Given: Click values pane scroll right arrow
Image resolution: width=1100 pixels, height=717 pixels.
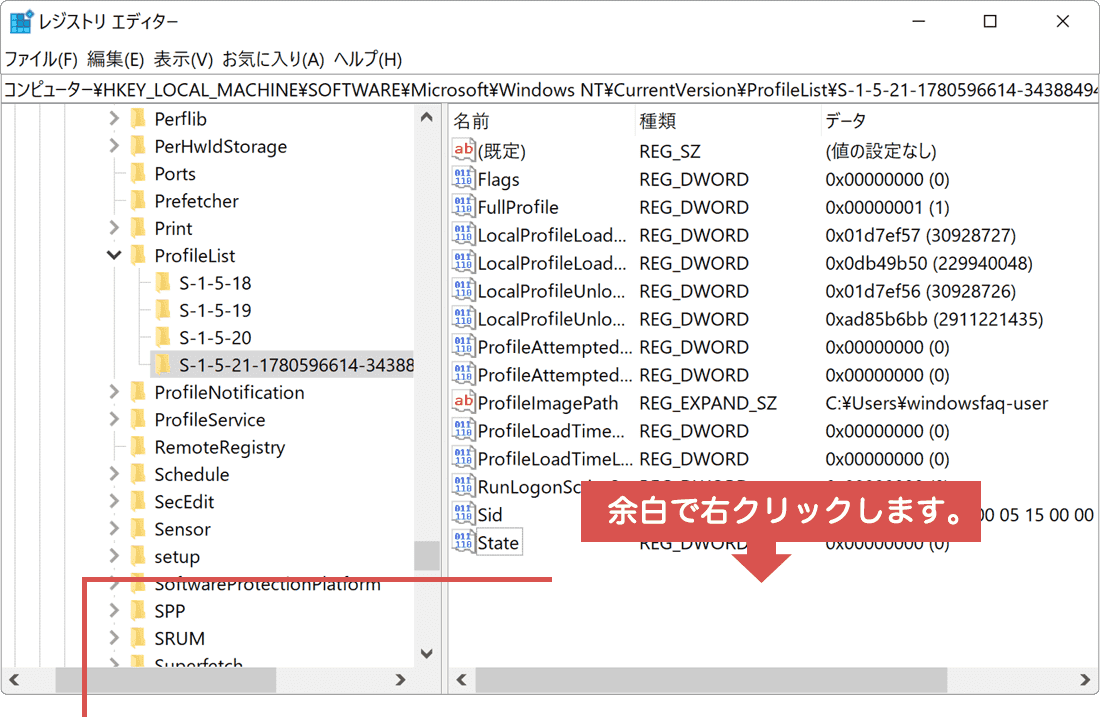Looking at the screenshot, I should (1085, 680).
